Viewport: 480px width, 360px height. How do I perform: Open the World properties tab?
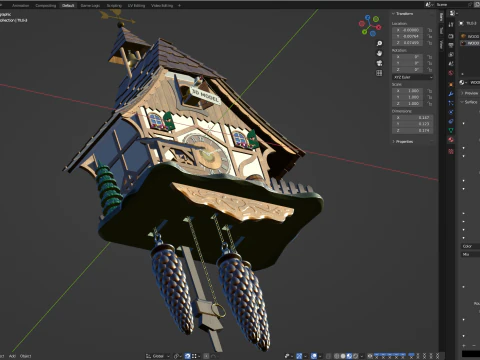[x=451, y=73]
